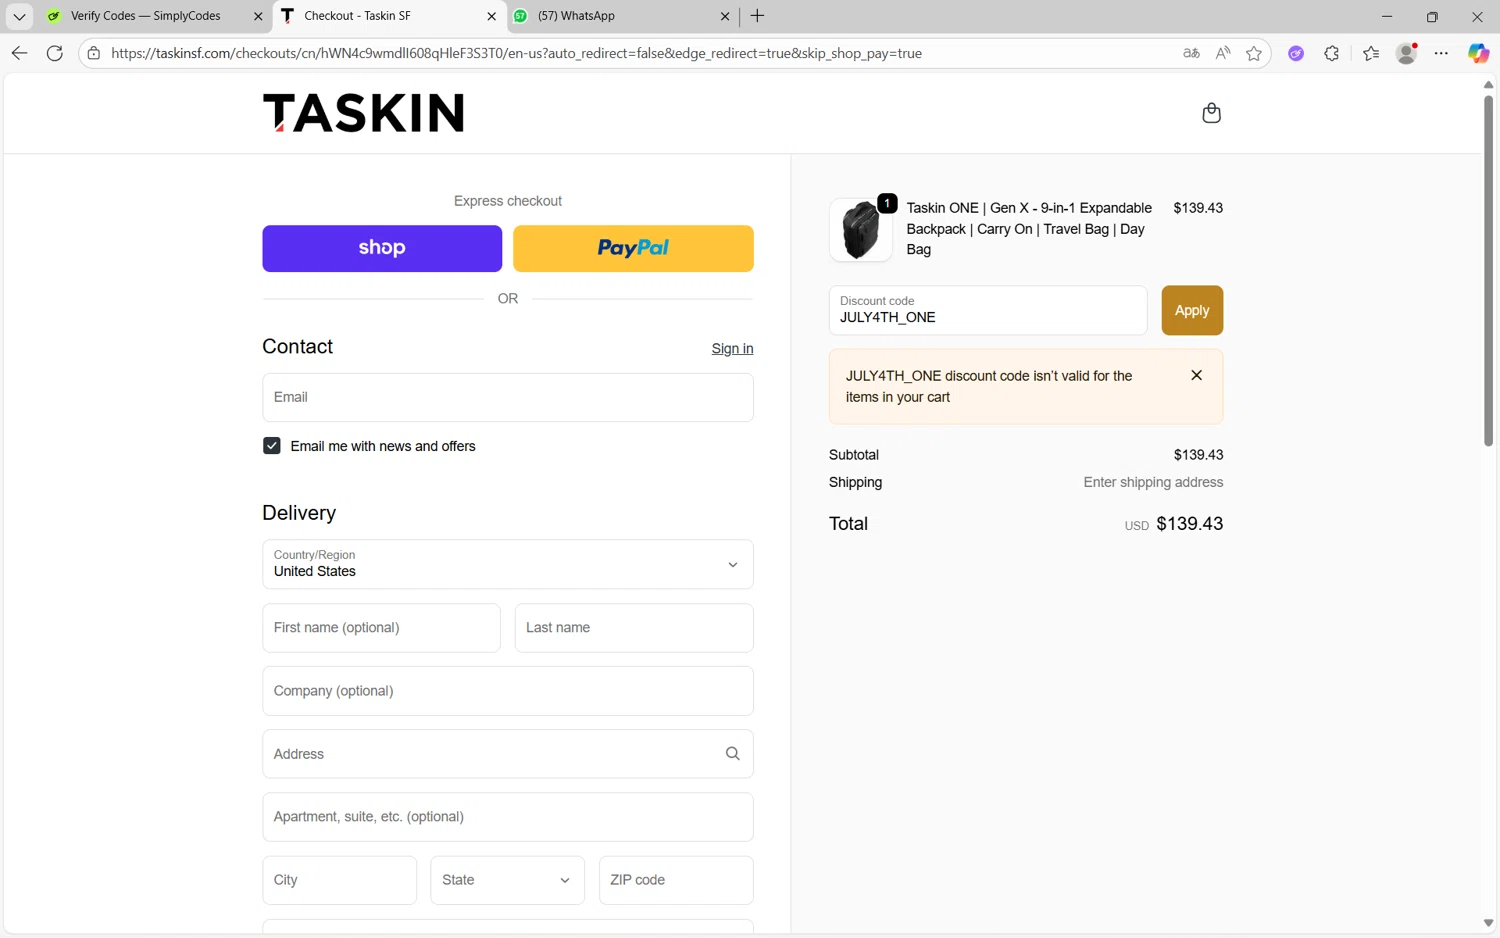Open a new browser tab
Viewport: 1500px width, 938px height.
[x=757, y=16]
